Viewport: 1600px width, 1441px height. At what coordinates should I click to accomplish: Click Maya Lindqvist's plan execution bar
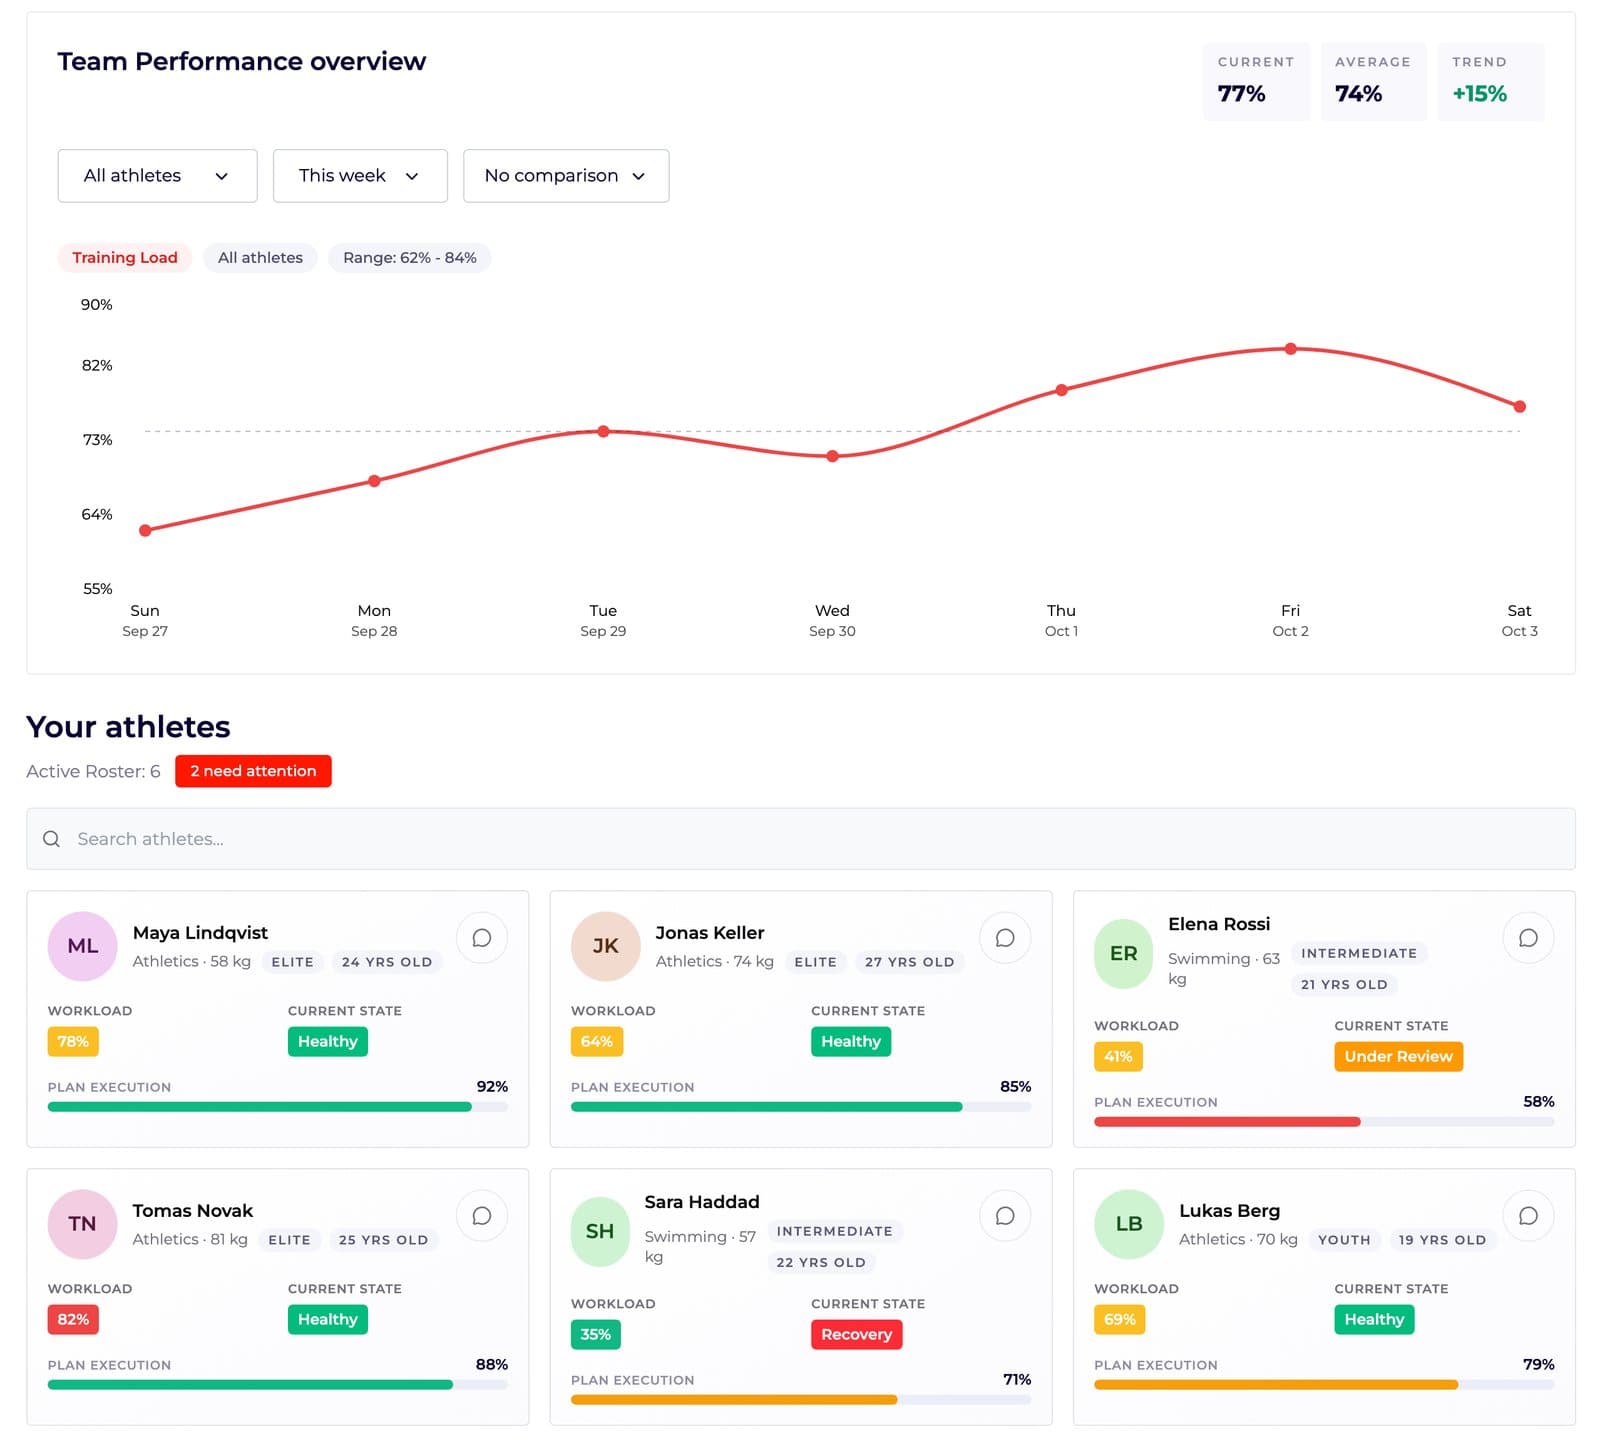278,1107
